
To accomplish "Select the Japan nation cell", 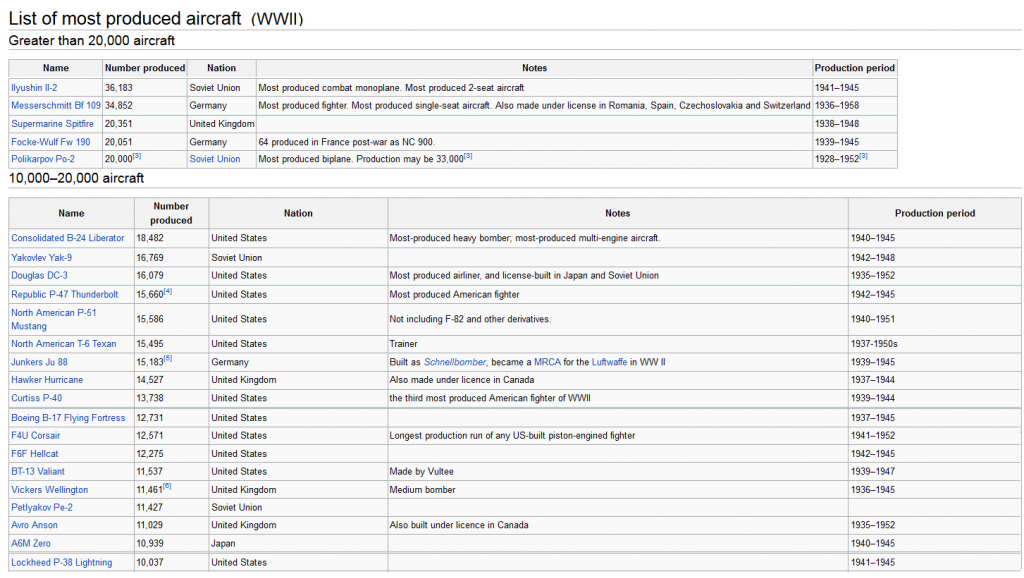I will coord(298,543).
